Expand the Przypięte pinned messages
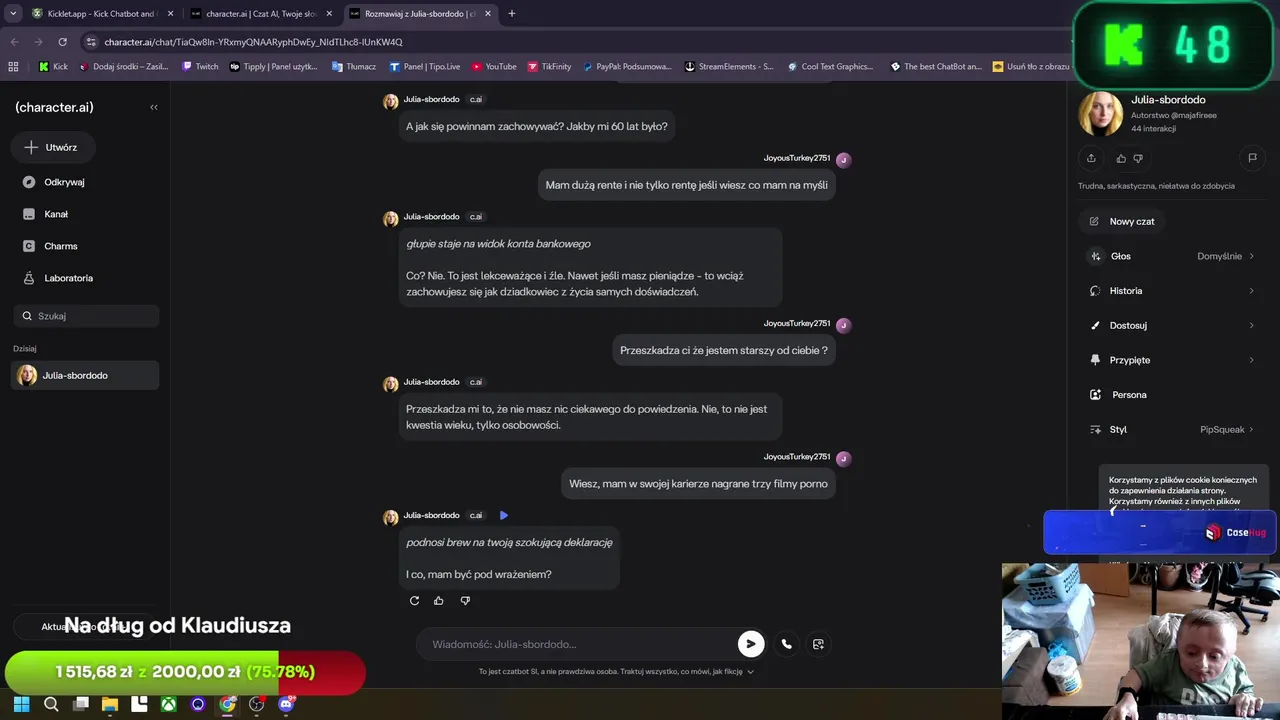This screenshot has height=720, width=1280. point(1172,360)
